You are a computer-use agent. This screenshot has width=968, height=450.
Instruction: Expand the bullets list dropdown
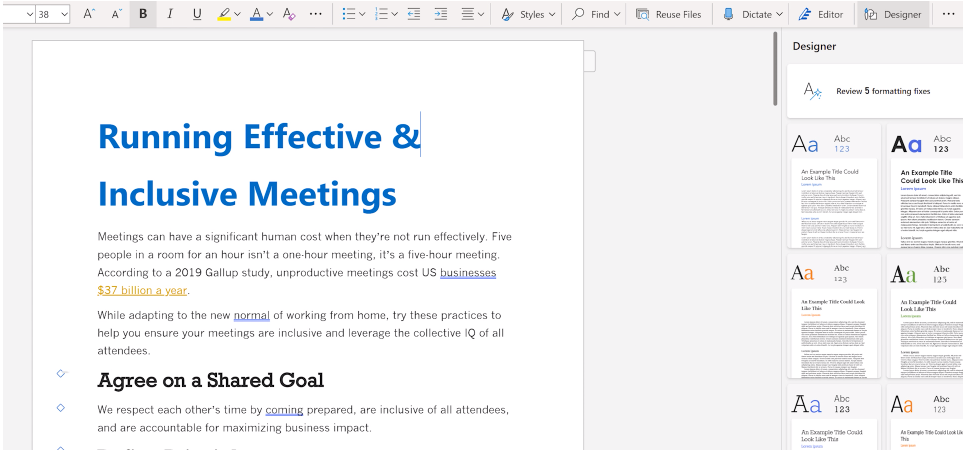(x=363, y=15)
